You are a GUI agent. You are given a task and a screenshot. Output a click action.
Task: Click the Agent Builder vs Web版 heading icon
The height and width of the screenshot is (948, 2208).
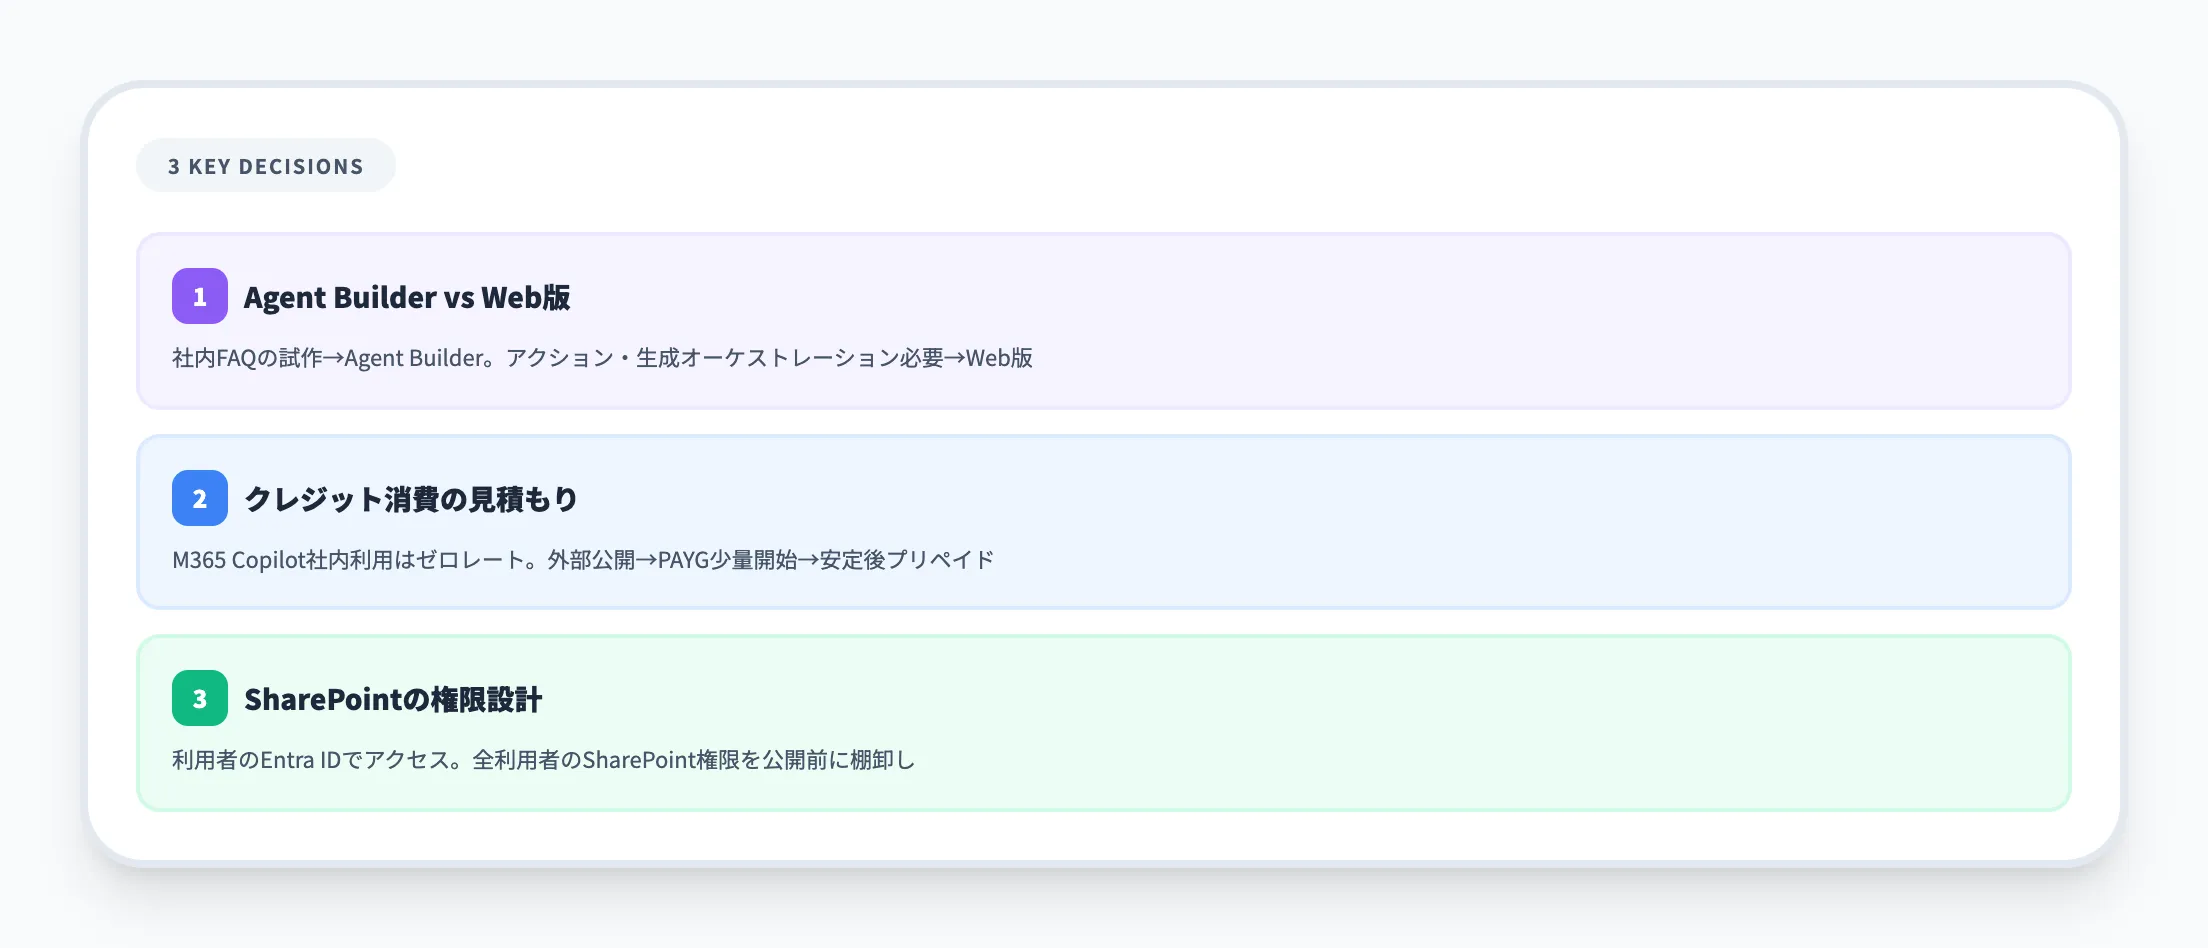point(199,297)
